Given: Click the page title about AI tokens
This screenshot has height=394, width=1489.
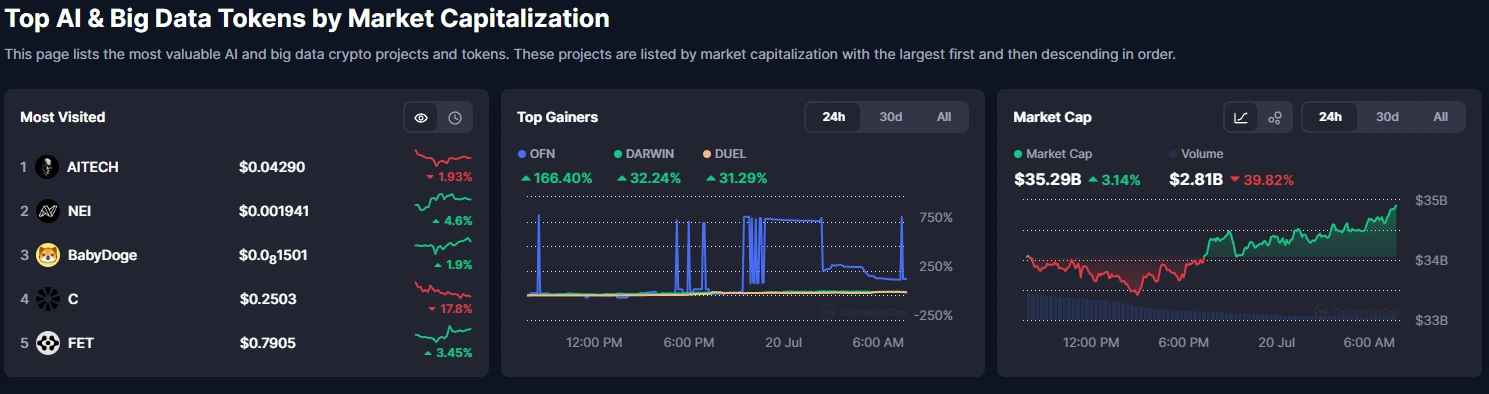Looking at the screenshot, I should [x=308, y=18].
